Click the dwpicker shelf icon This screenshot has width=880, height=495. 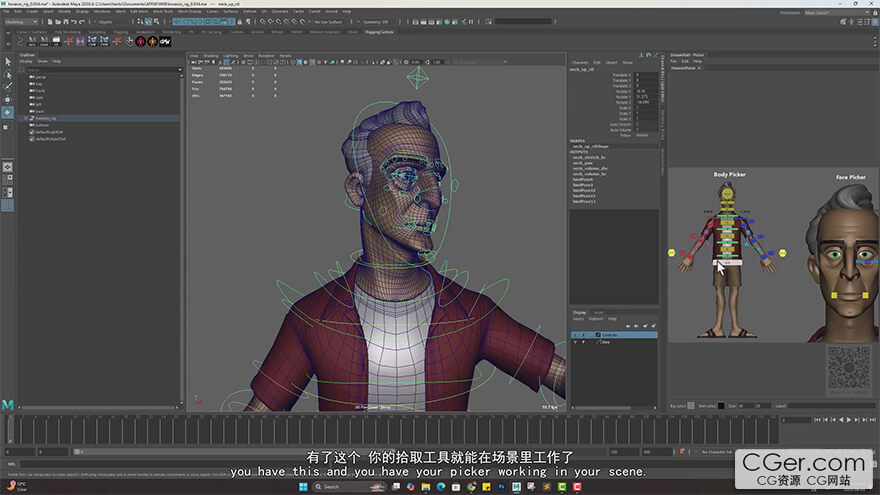coord(166,42)
